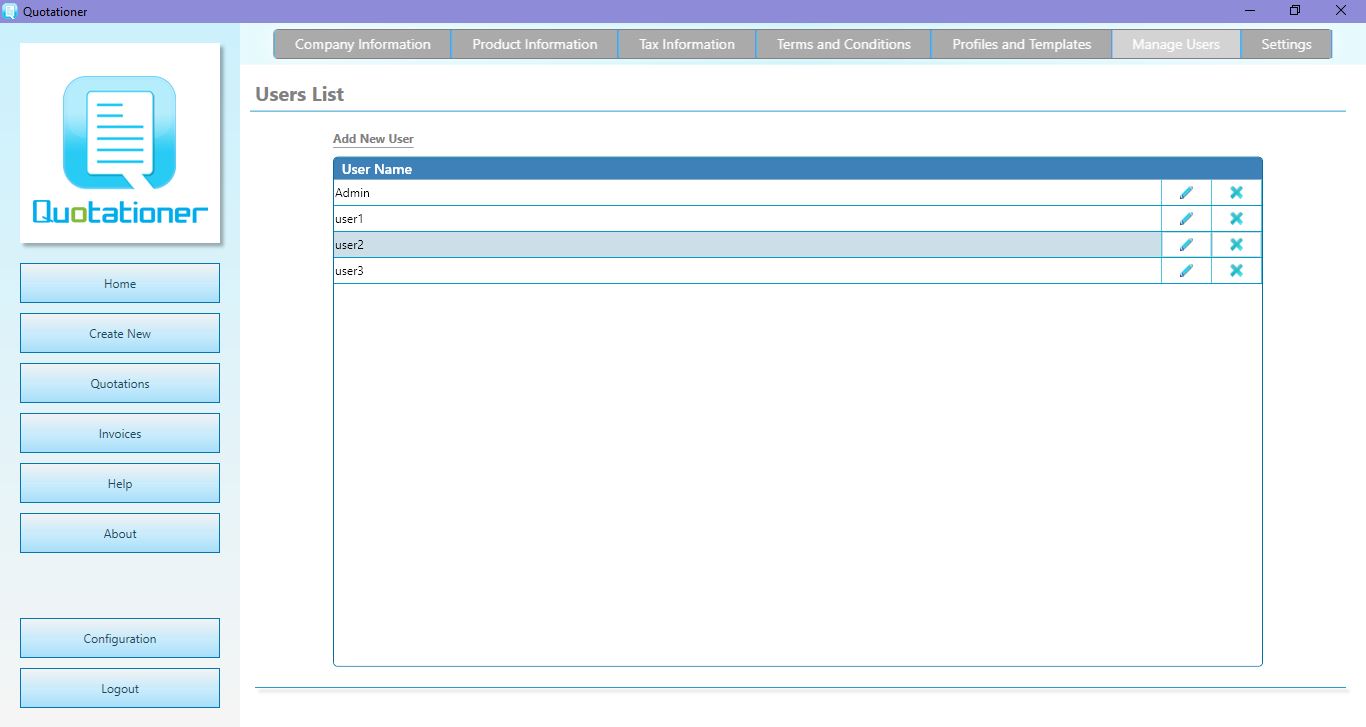Viewport: 1366px width, 727px height.
Task: Open edit for user3 with pencil icon
Action: pyautogui.click(x=1186, y=271)
